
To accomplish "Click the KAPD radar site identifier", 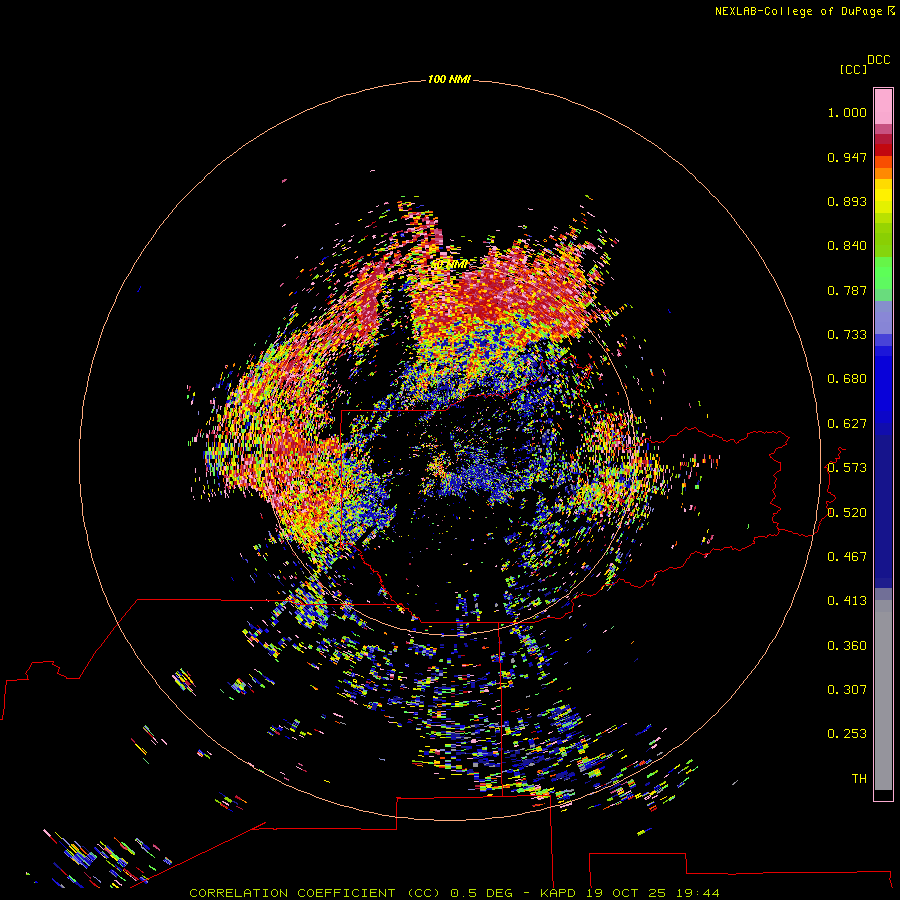I will (558, 893).
